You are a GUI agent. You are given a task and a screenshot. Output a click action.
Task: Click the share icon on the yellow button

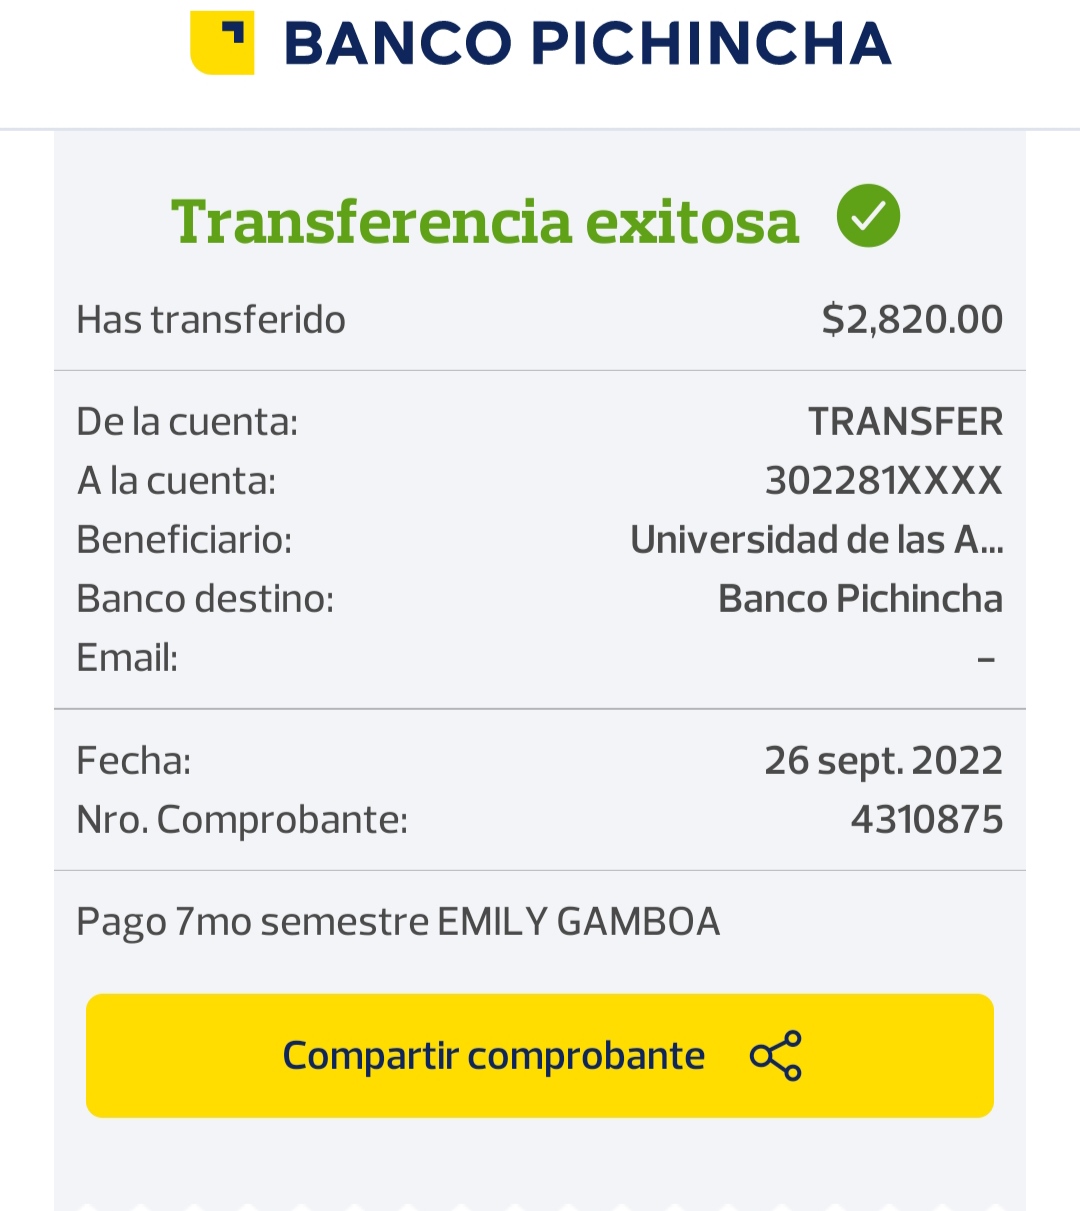776,1055
